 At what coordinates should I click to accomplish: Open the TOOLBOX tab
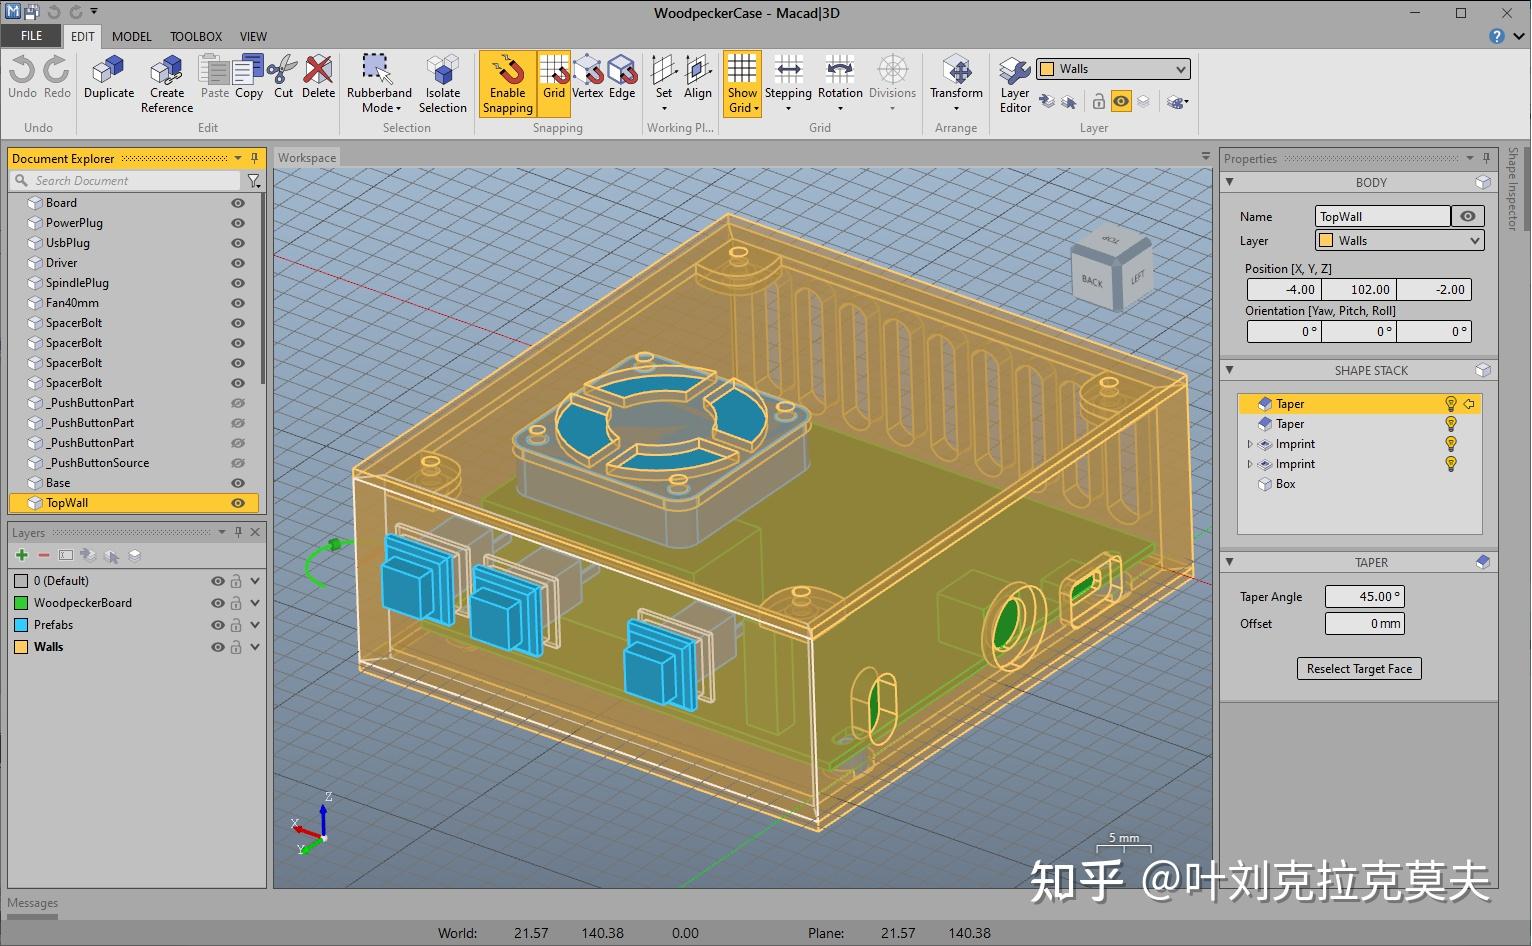196,36
